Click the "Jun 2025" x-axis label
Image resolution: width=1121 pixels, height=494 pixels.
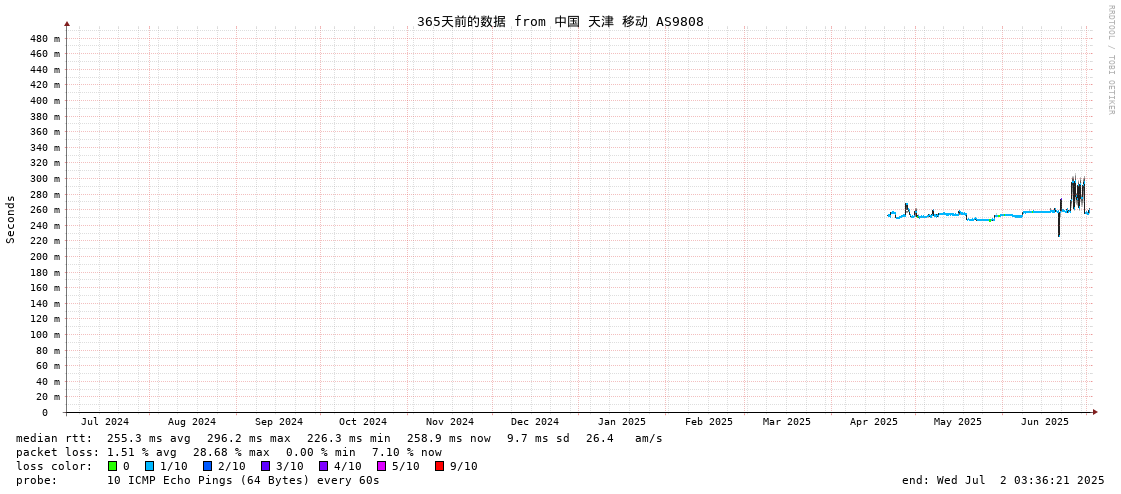[1045, 422]
